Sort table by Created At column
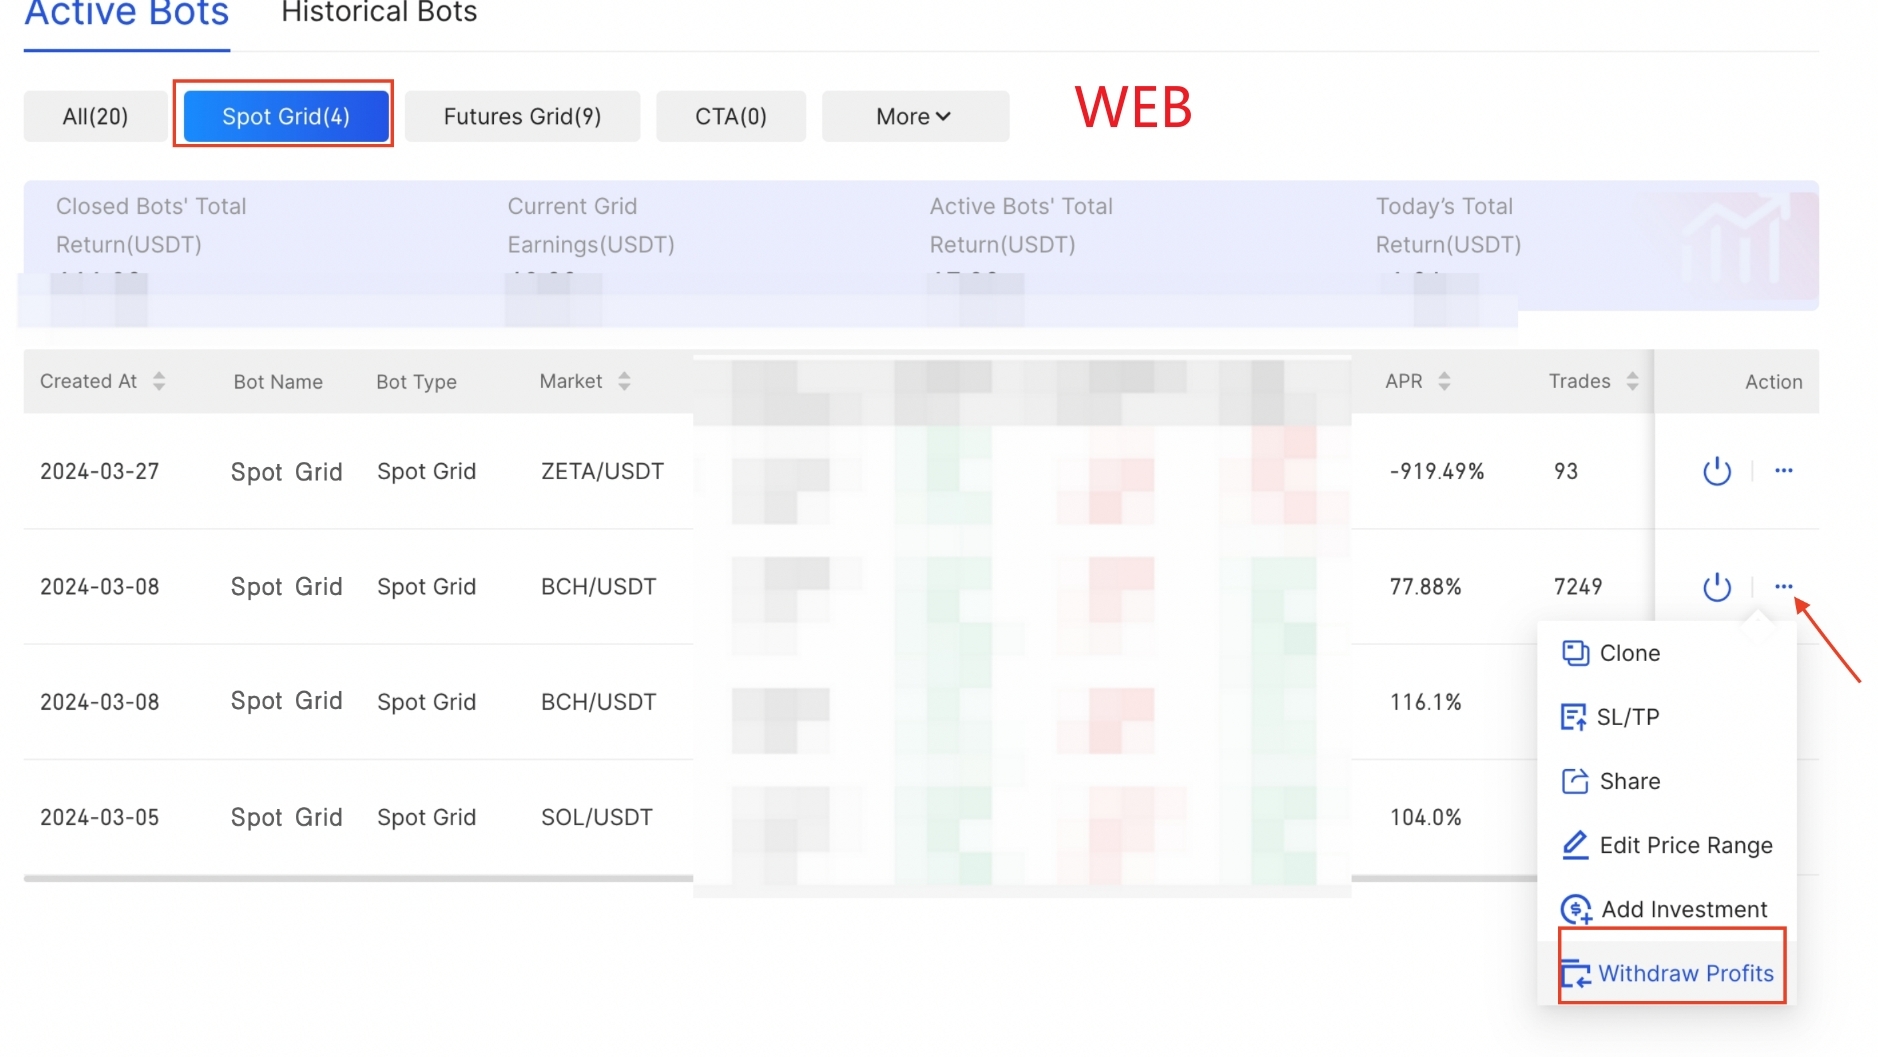 159,381
